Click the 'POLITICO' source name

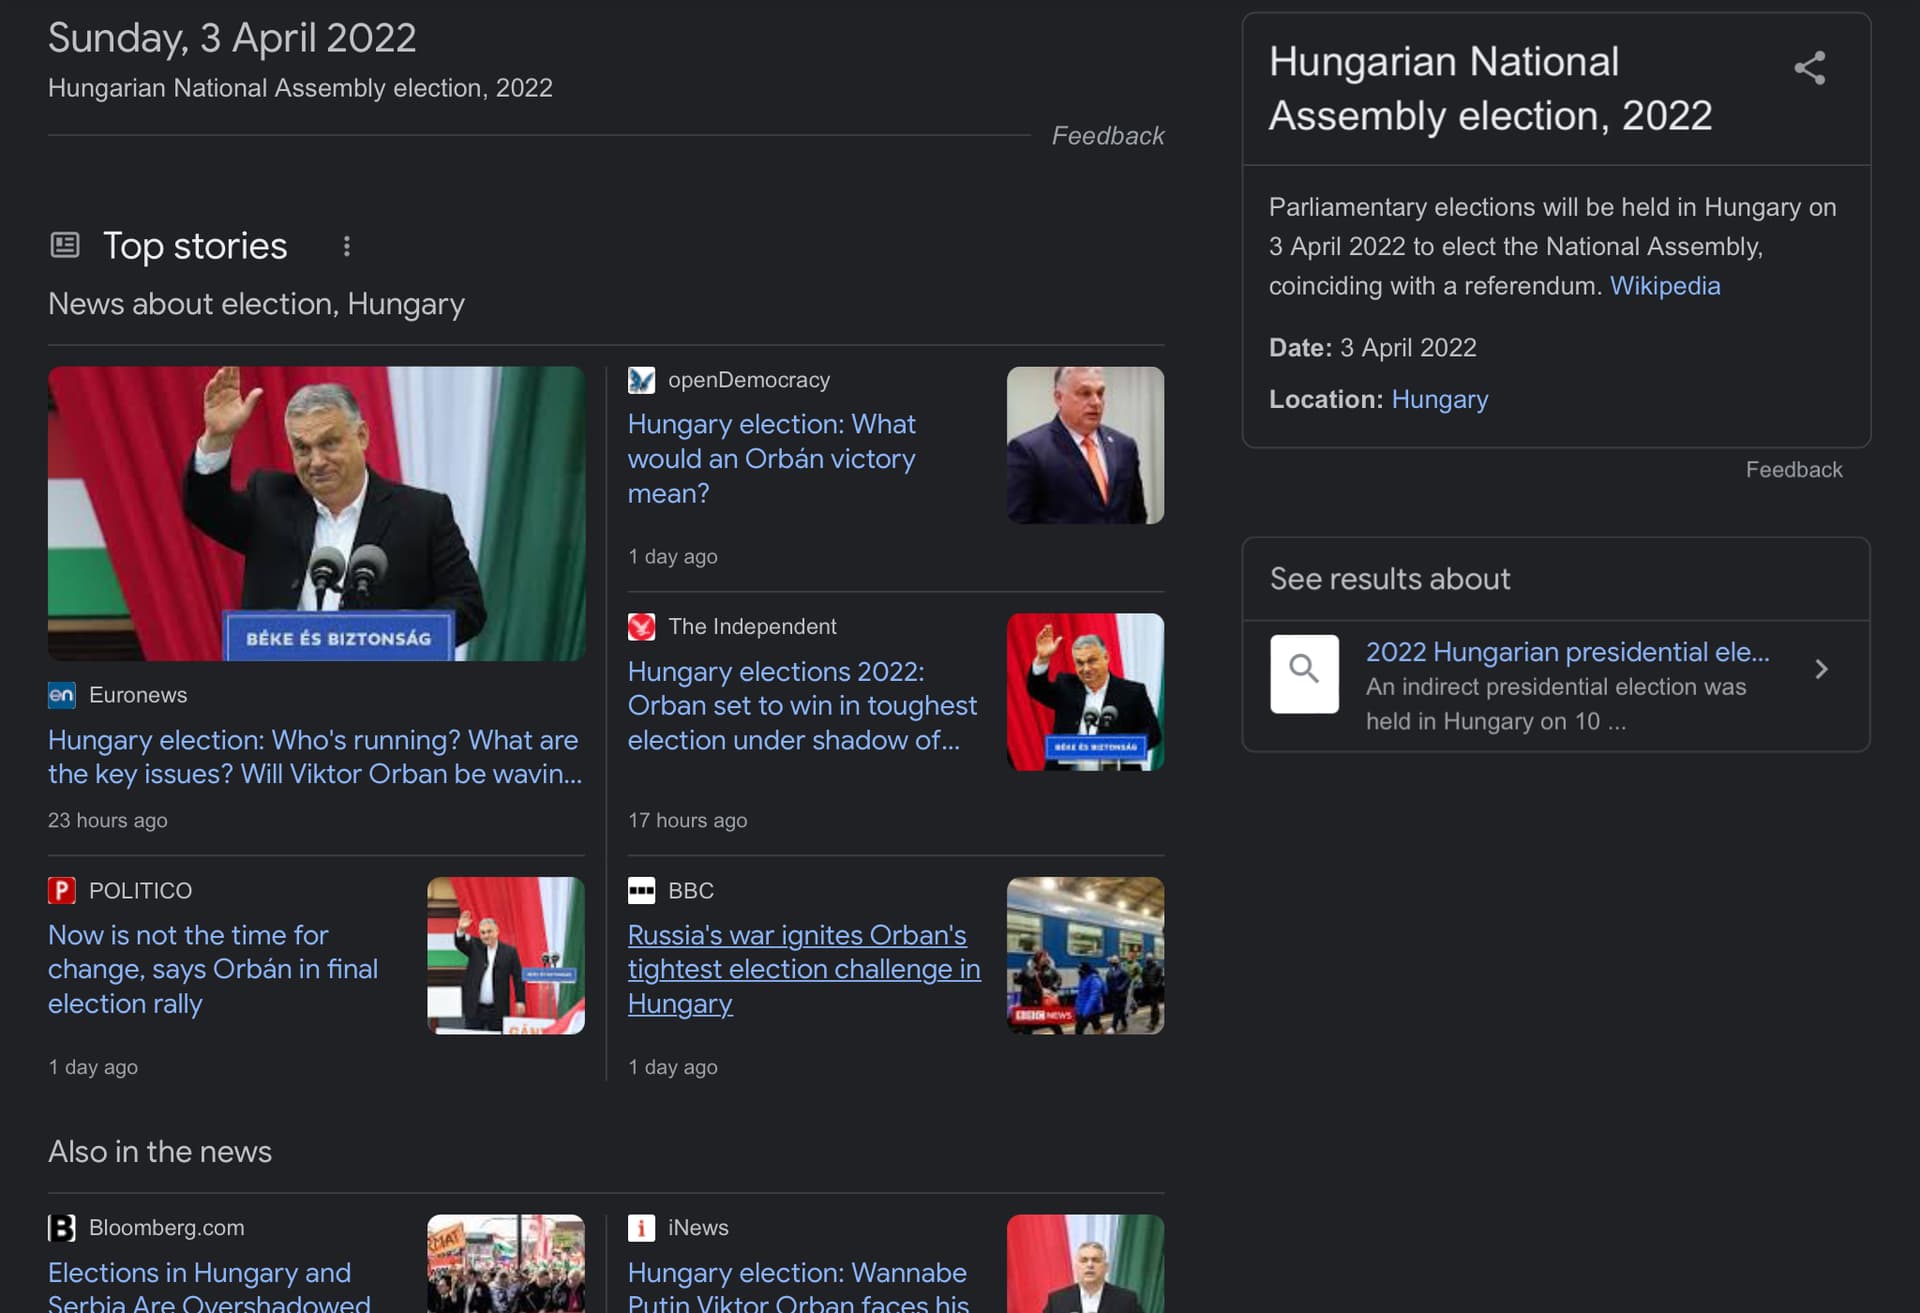pos(140,891)
